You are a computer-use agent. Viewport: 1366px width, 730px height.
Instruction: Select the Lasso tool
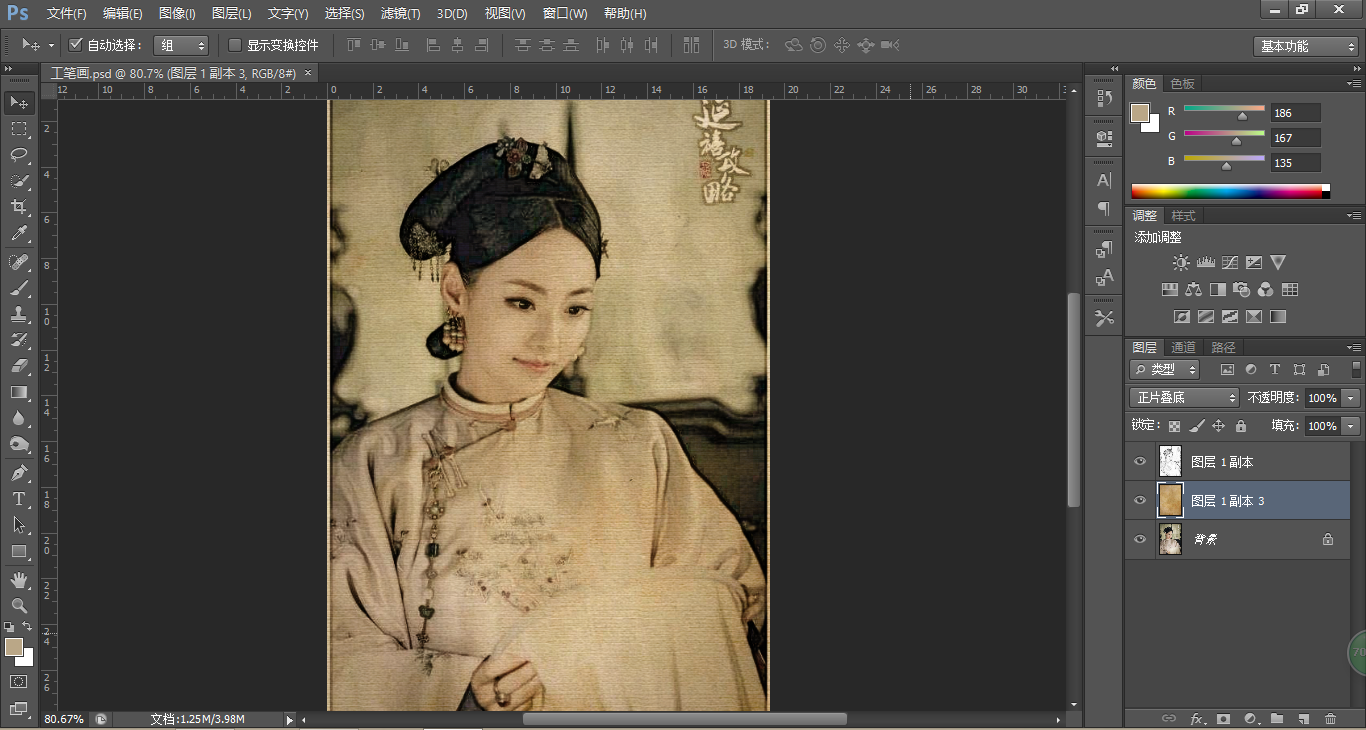[x=19, y=155]
